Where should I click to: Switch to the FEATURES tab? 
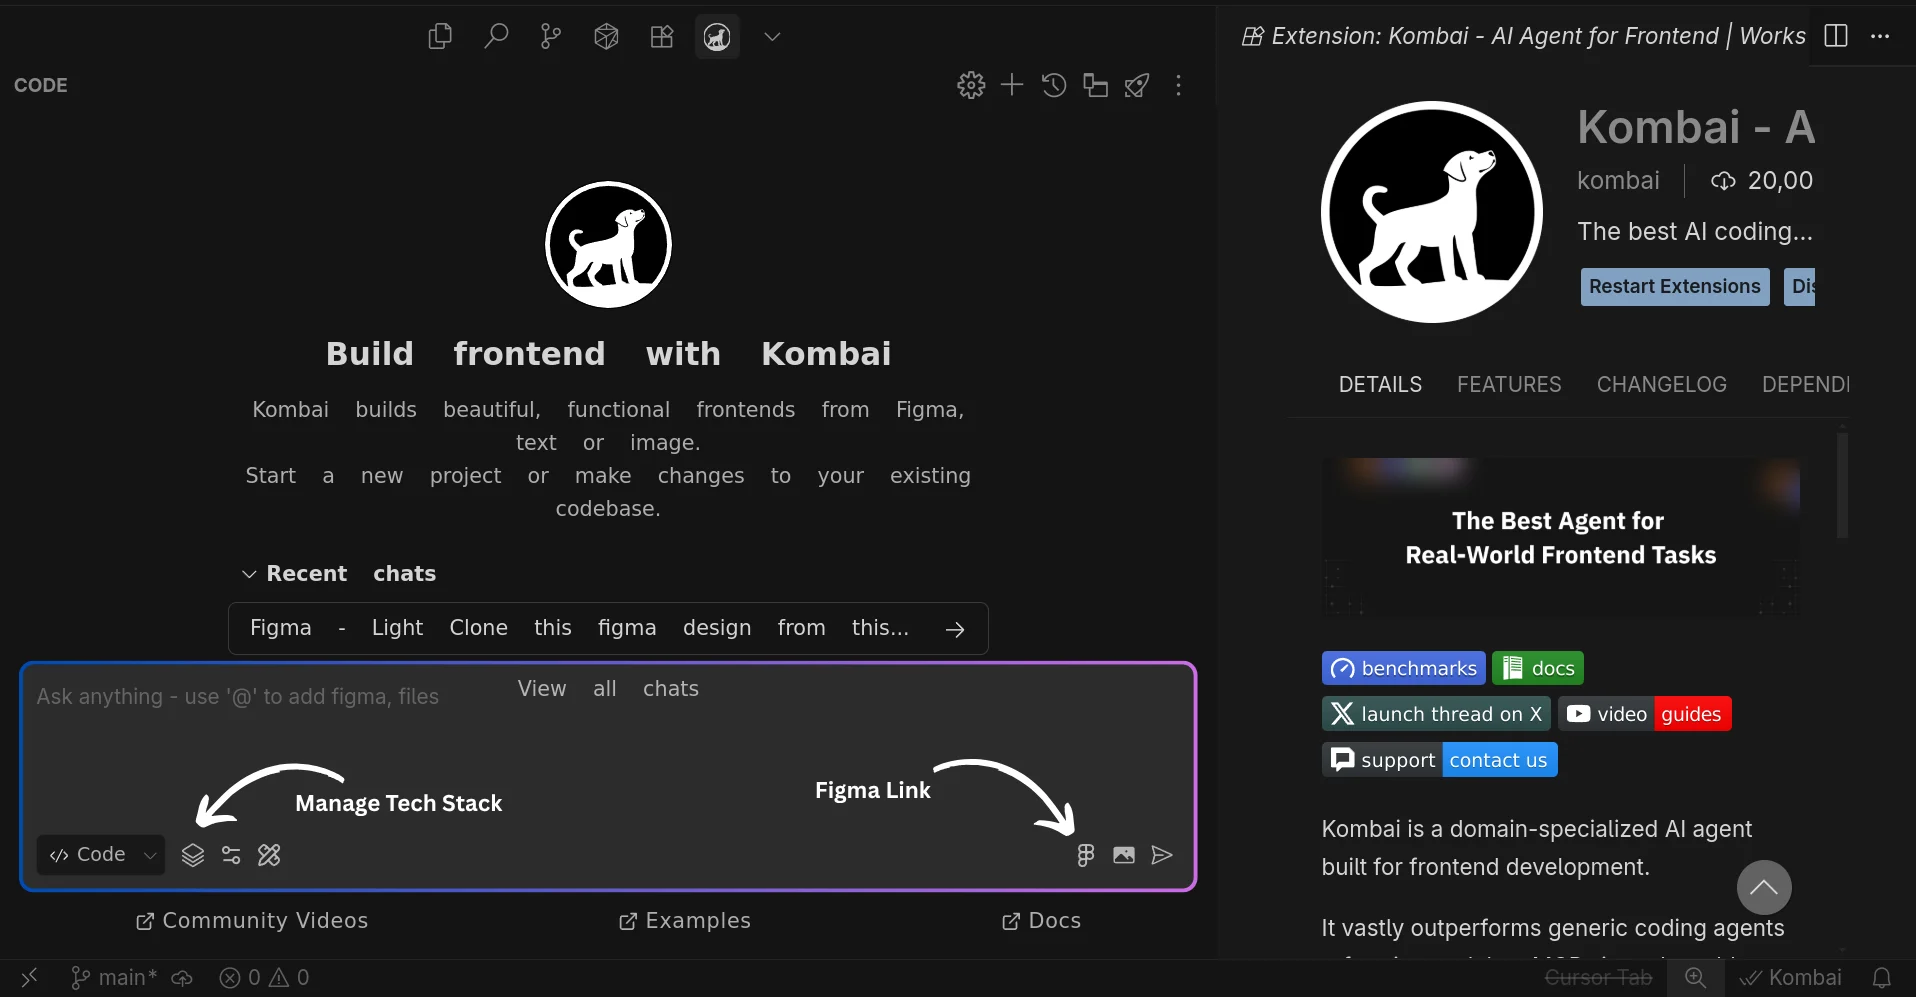point(1508,384)
